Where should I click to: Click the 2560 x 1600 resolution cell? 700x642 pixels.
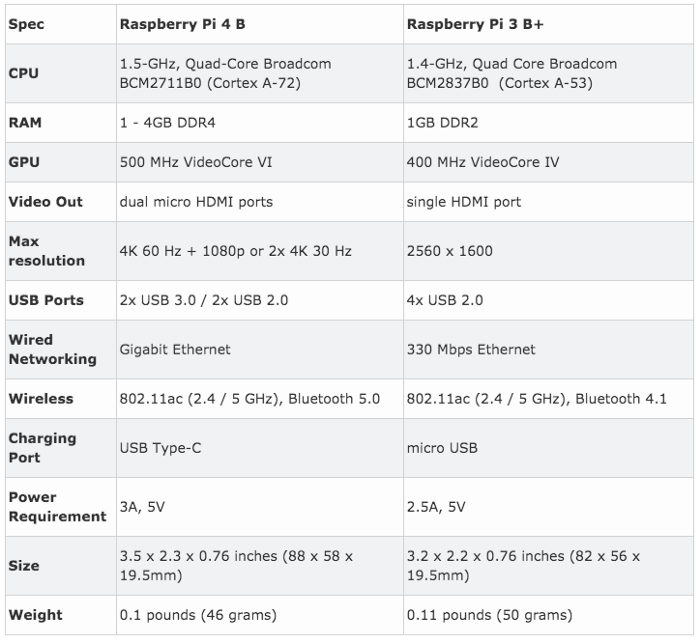(548, 251)
